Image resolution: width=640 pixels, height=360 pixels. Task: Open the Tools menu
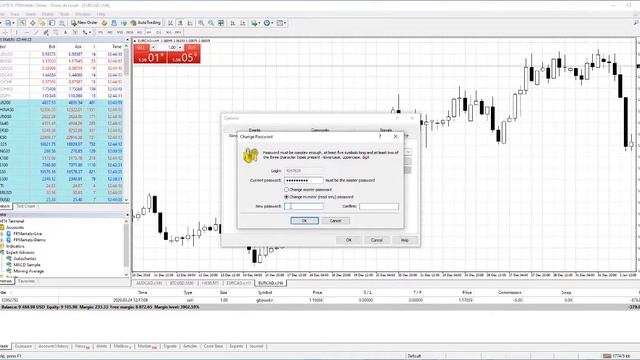(64, 14)
